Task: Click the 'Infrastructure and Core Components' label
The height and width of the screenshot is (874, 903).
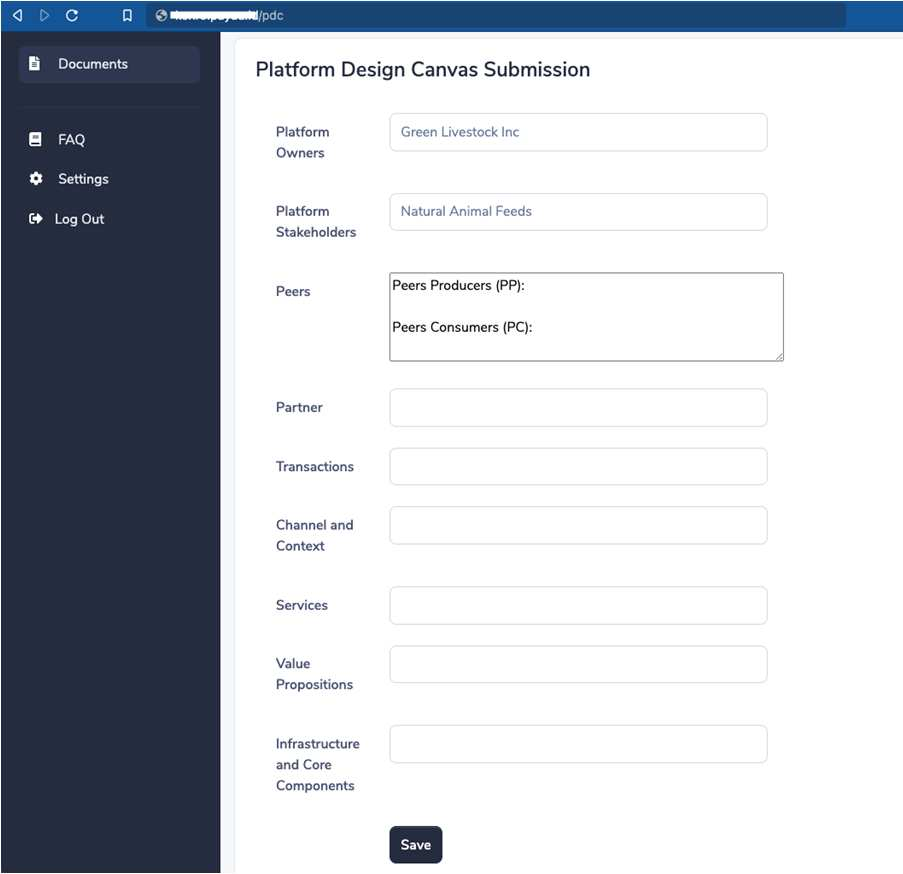Action: (318, 765)
